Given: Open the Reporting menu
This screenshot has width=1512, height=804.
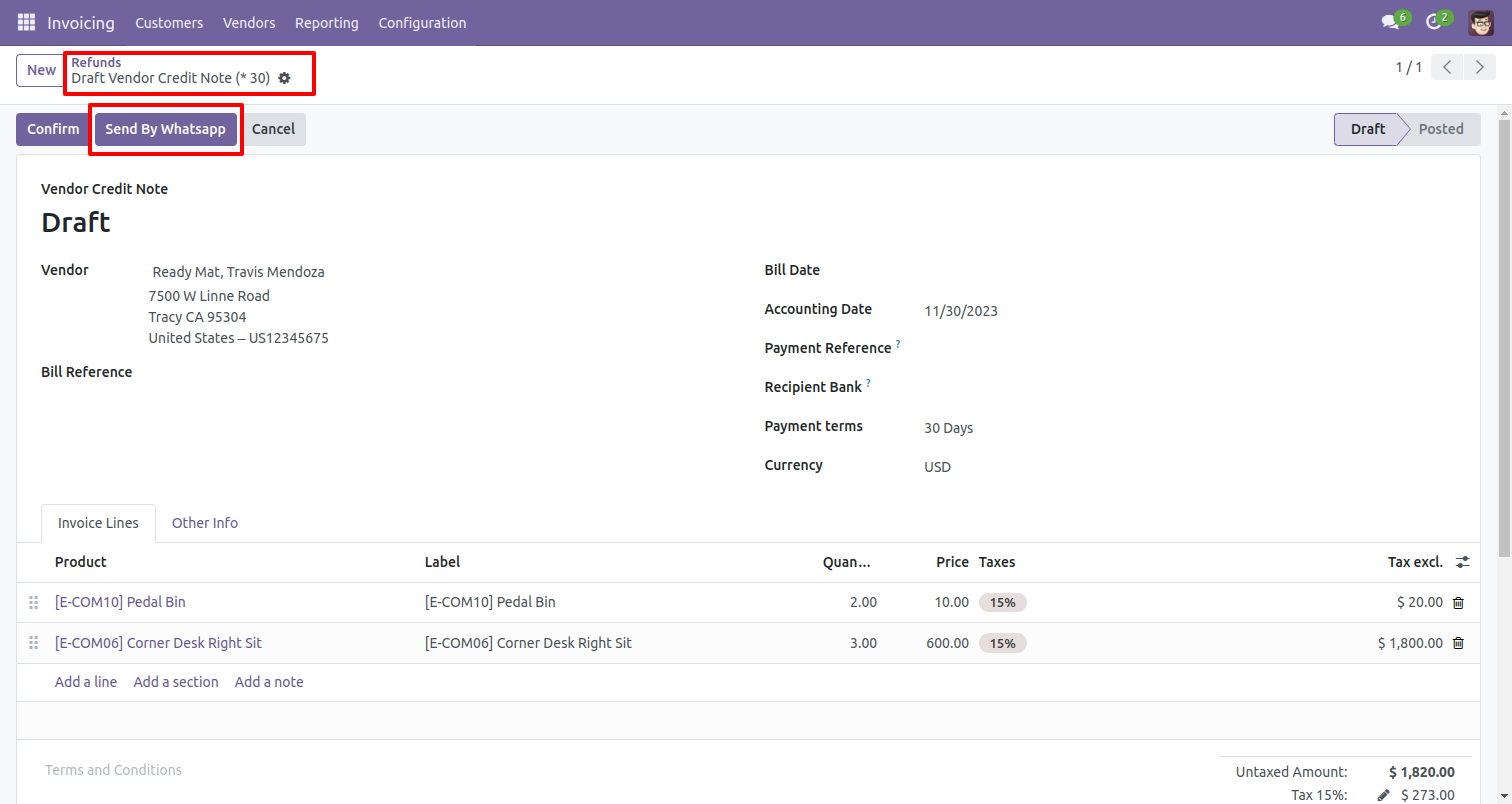Looking at the screenshot, I should [x=327, y=22].
